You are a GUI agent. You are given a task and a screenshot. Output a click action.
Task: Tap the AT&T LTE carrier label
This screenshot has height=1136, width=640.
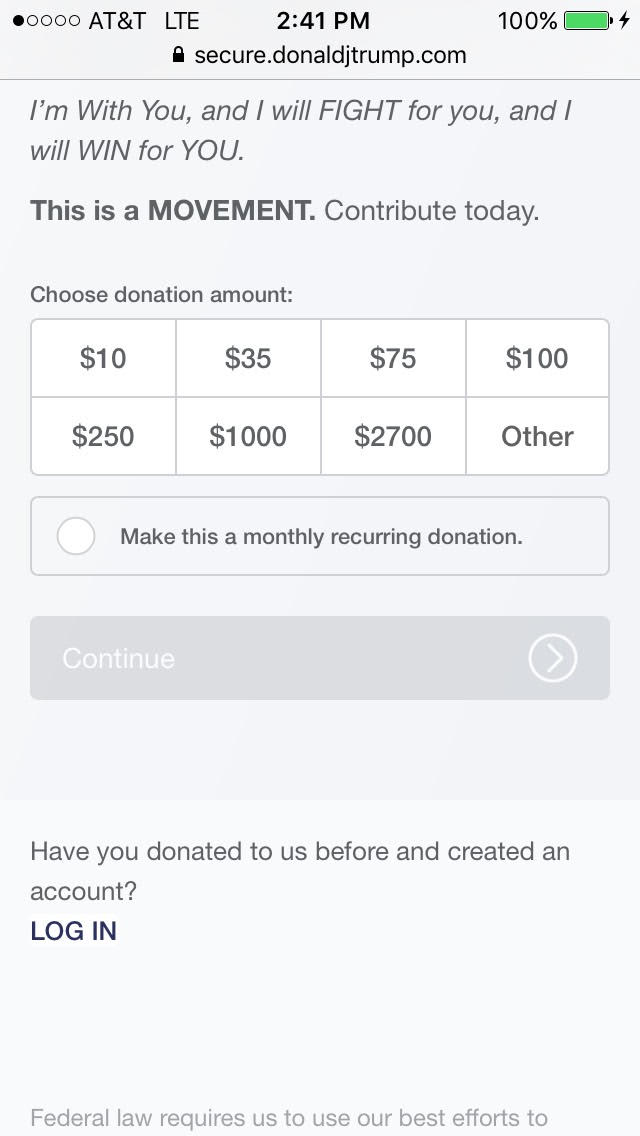point(144,20)
